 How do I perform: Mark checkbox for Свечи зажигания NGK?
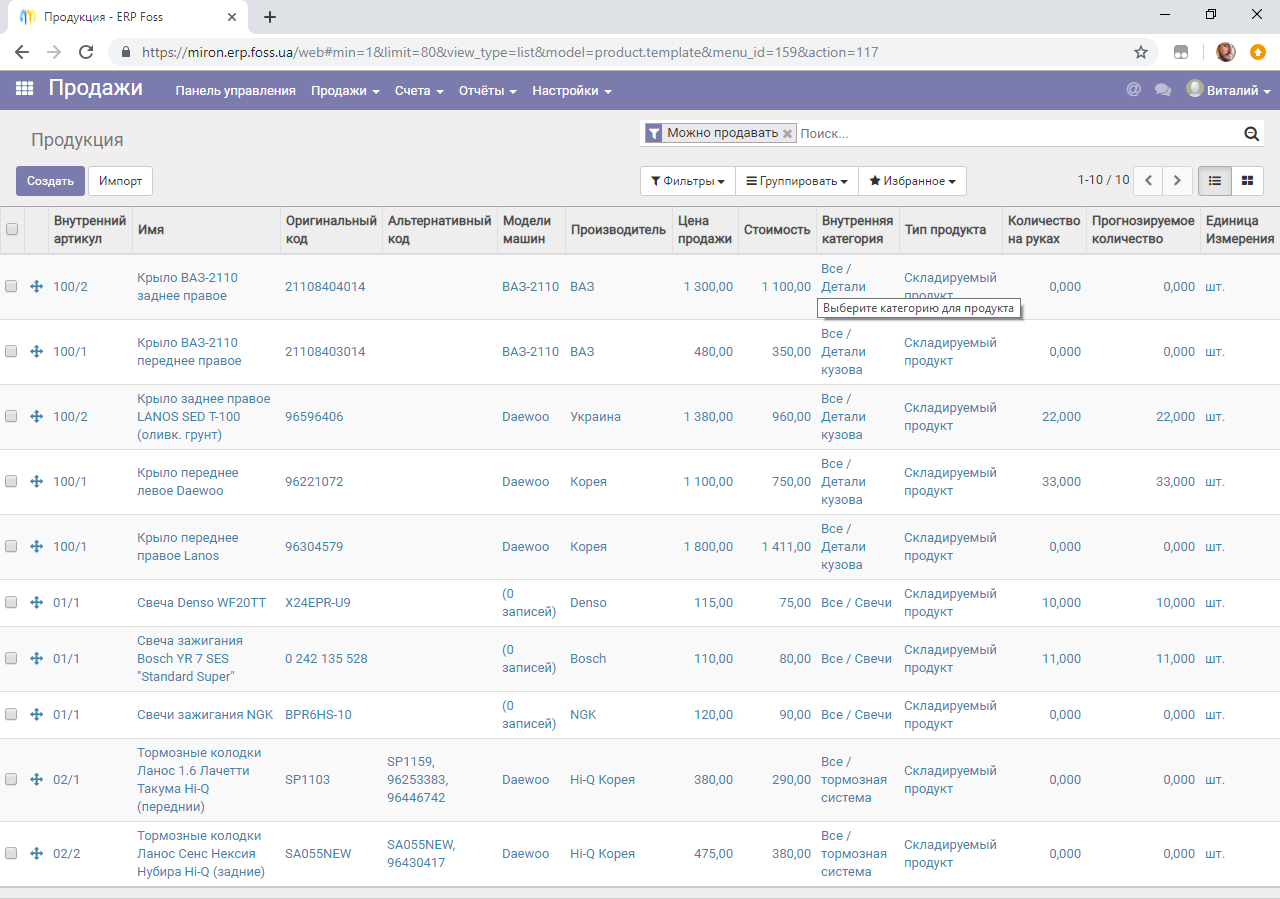coord(11,714)
